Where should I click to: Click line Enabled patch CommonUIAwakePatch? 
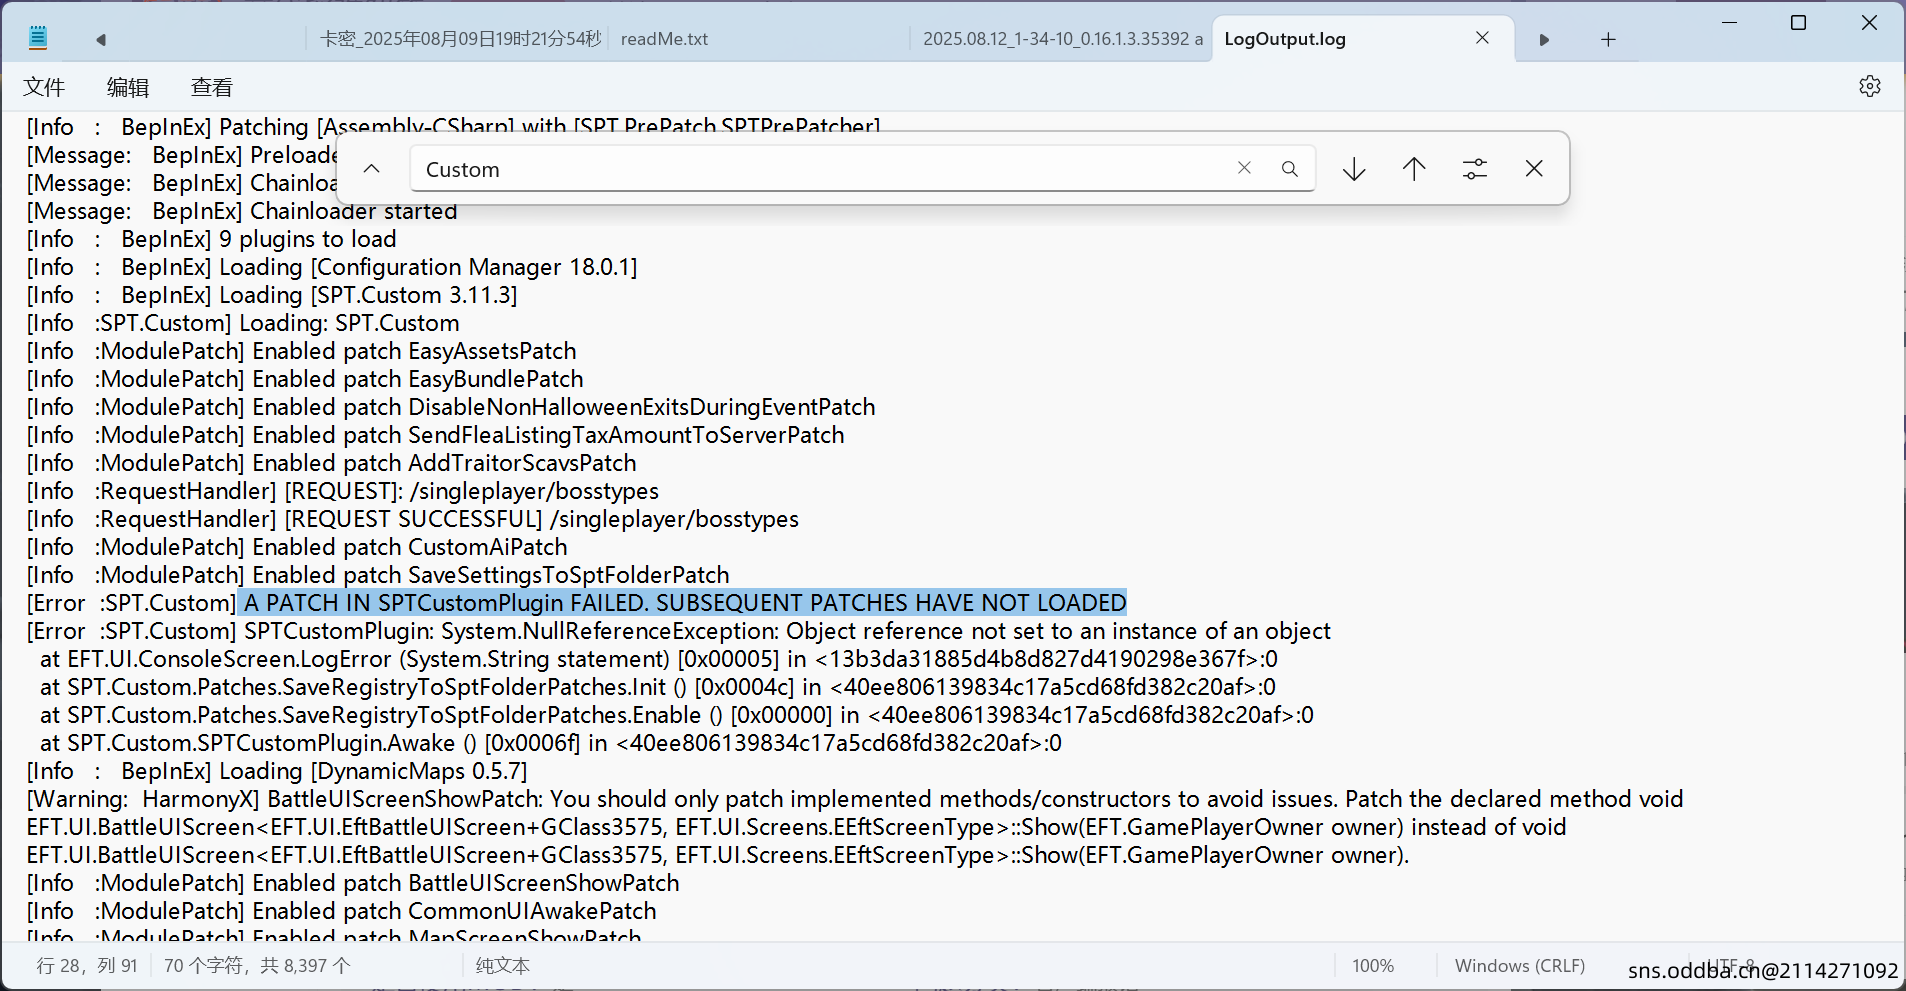click(x=342, y=911)
